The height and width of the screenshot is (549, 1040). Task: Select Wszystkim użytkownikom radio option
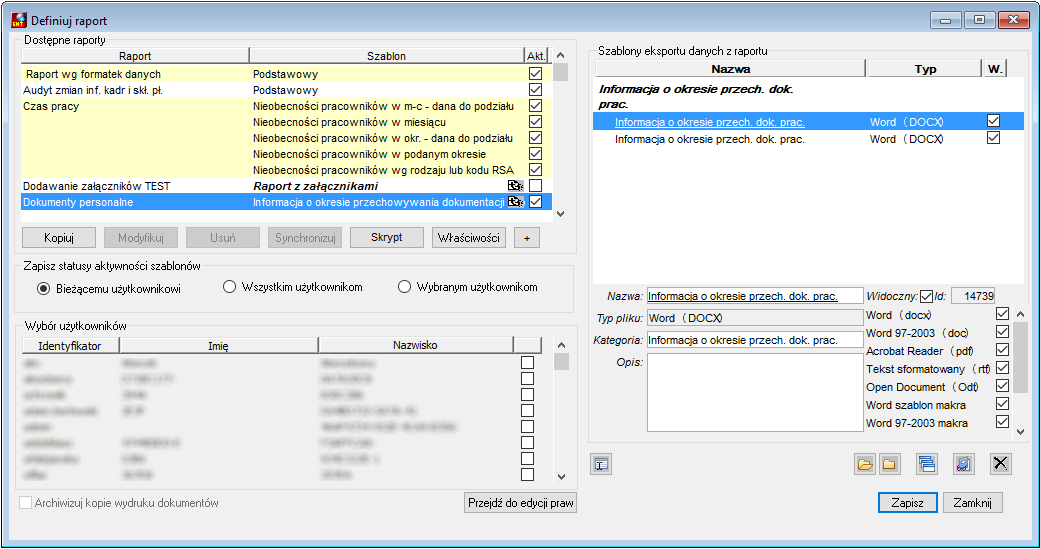(229, 287)
